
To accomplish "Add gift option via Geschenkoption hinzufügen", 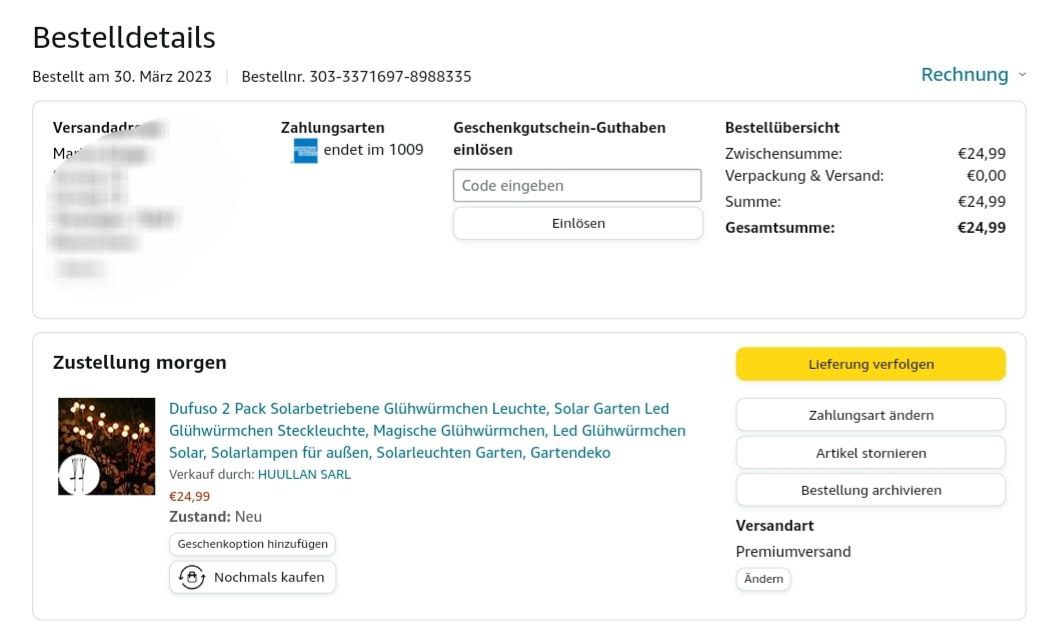I will coord(252,544).
